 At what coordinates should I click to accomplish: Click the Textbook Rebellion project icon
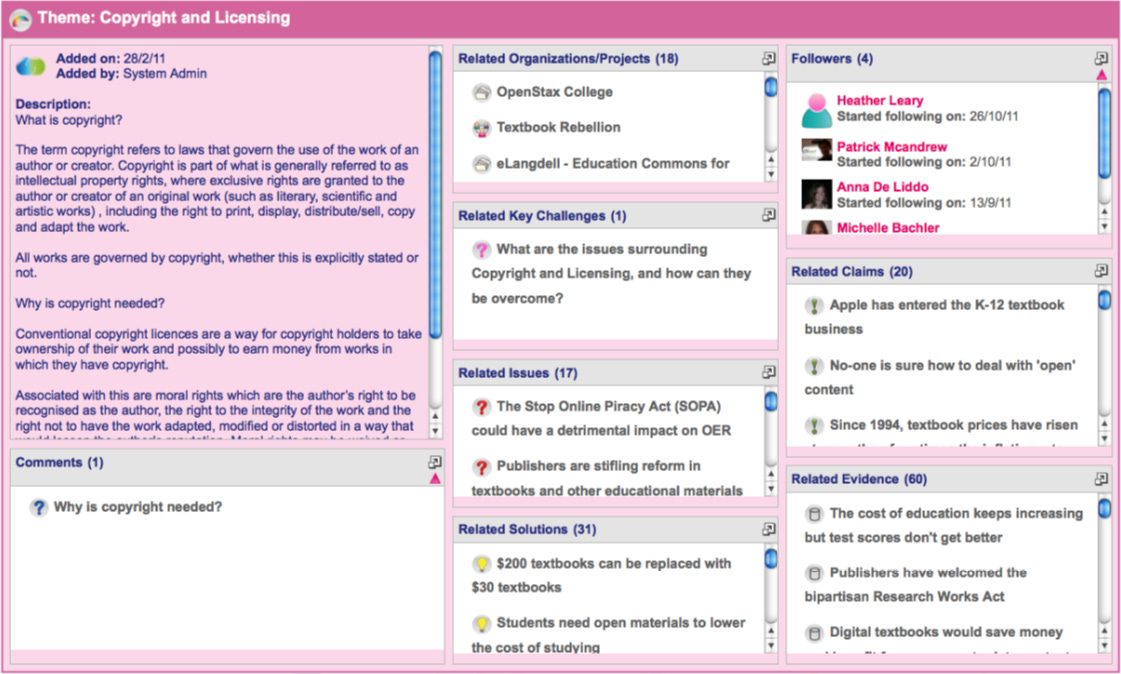482,128
